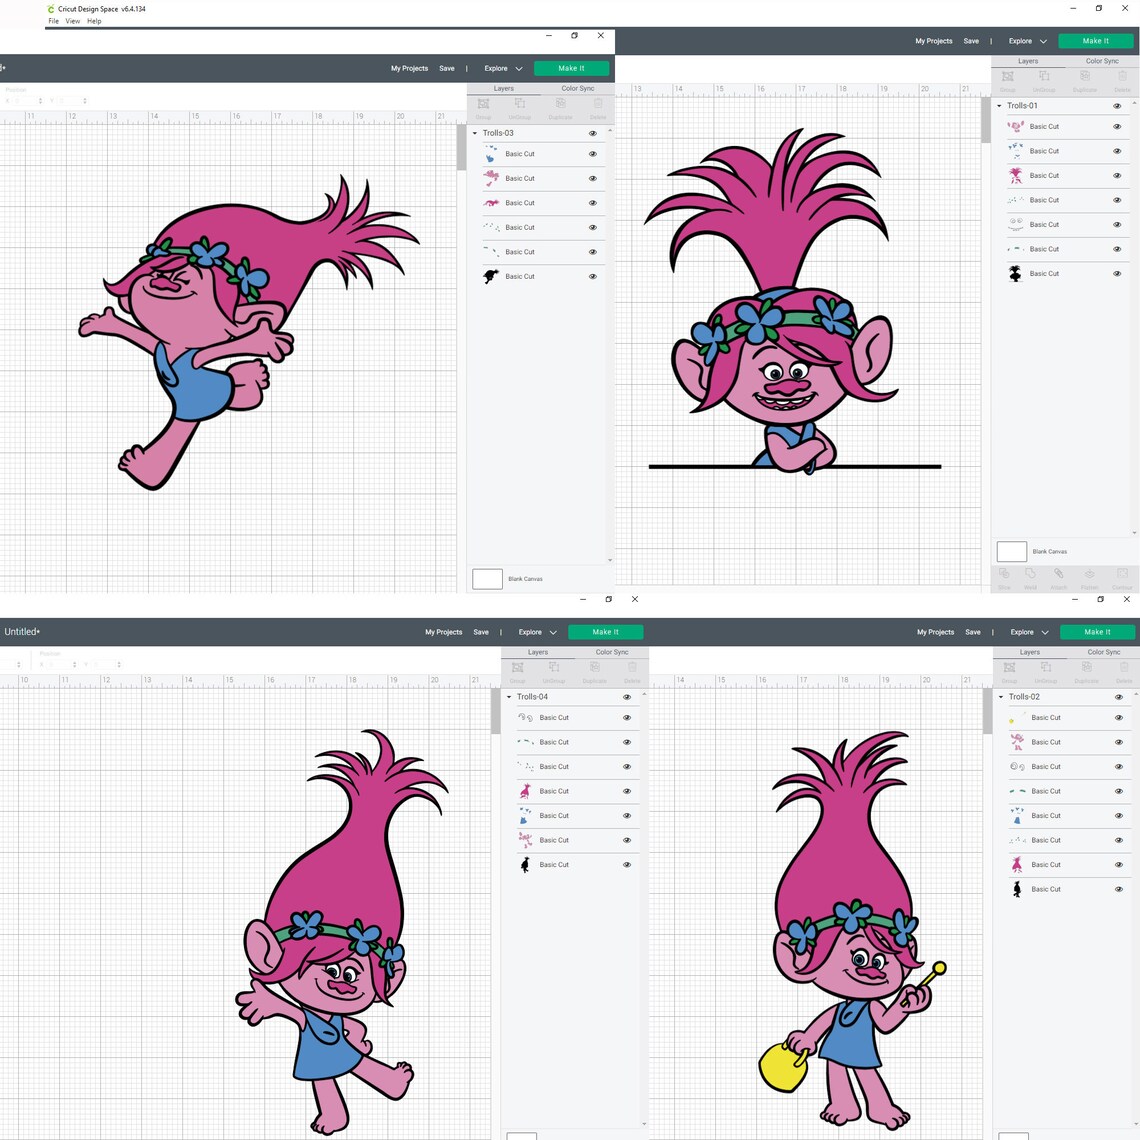This screenshot has width=1140, height=1140.
Task: Click Group icon in Trolls-03 layers panel
Action: tap(483, 105)
